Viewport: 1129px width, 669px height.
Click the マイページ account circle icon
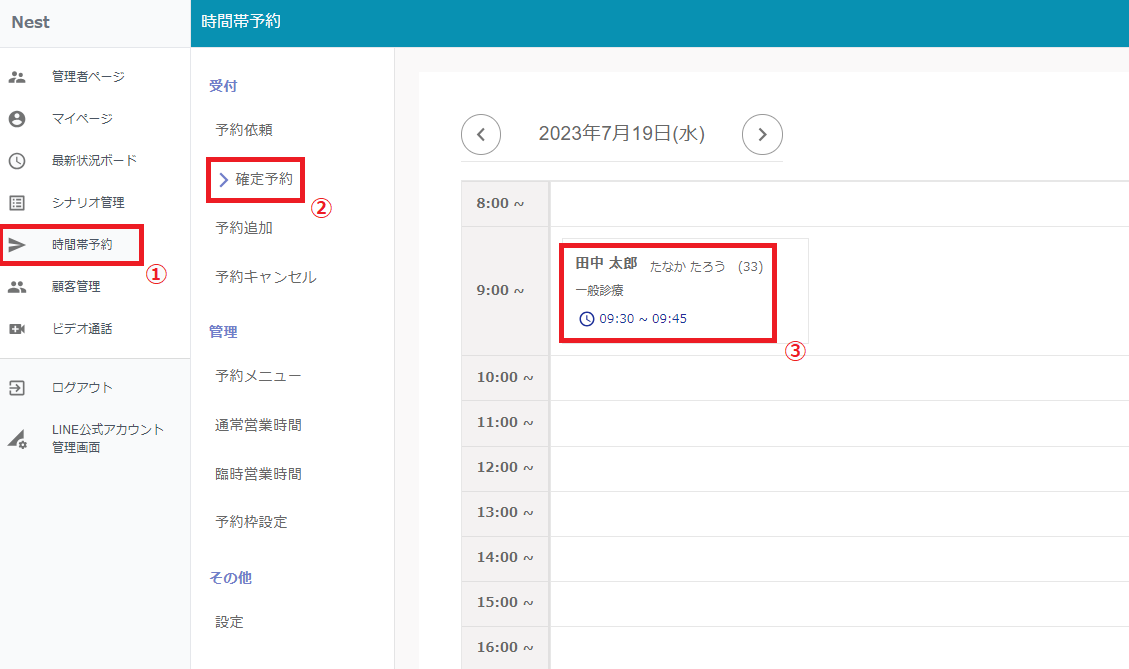17,119
